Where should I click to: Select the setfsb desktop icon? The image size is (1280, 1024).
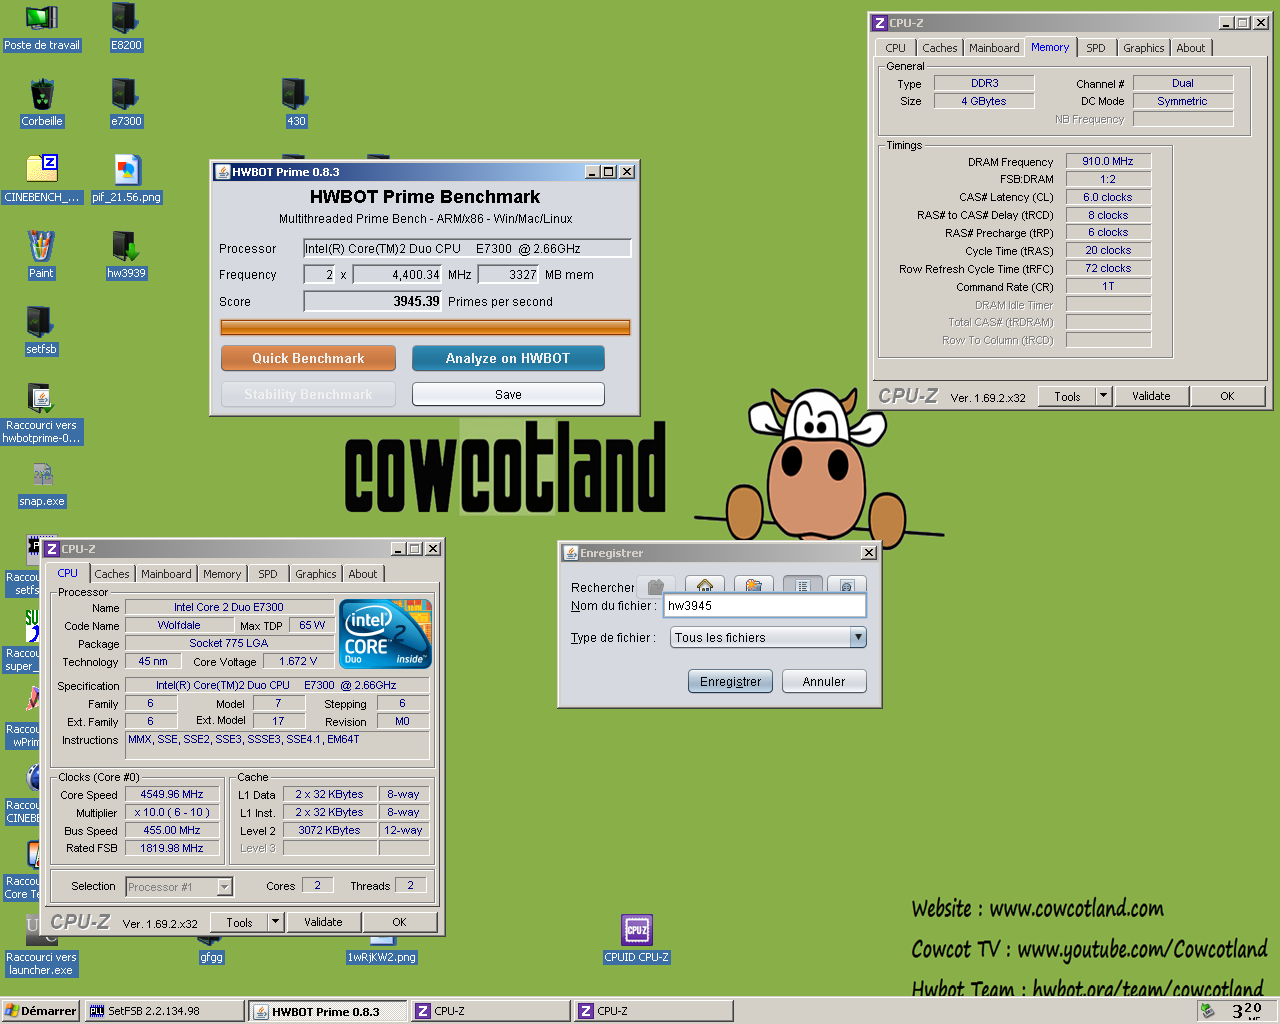41,332
